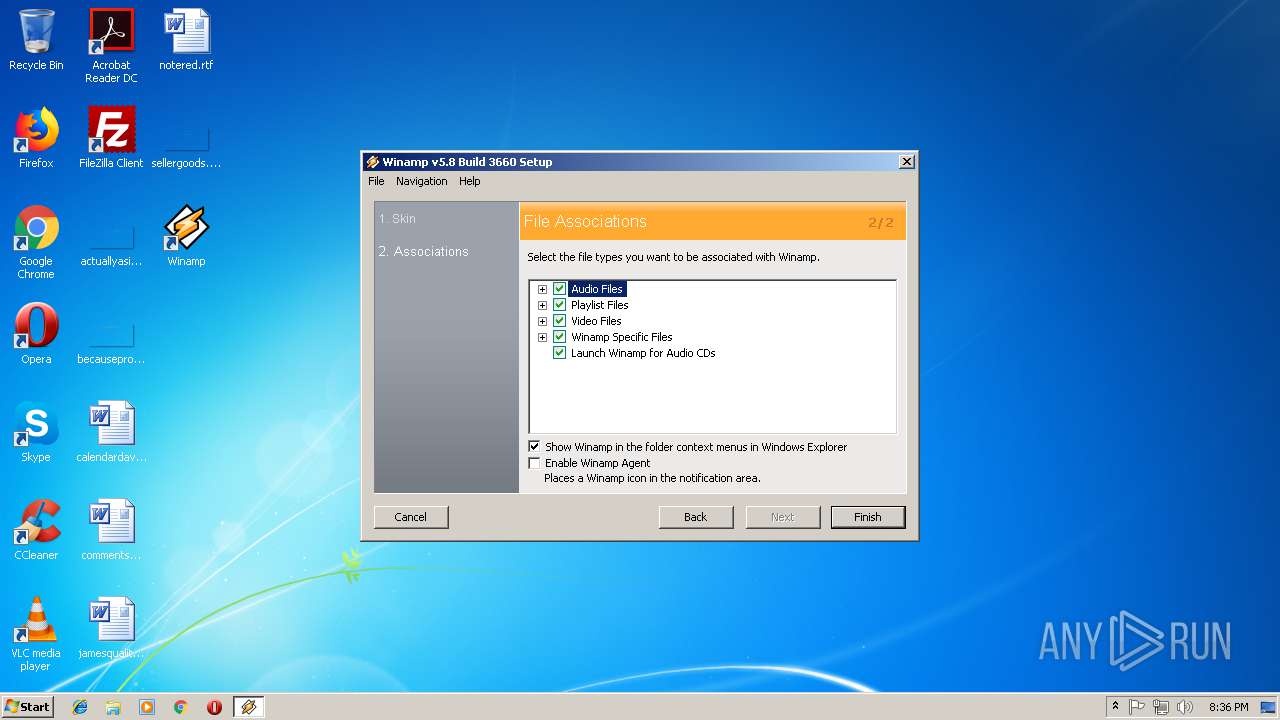Go to the 1. Skin step

(397, 219)
